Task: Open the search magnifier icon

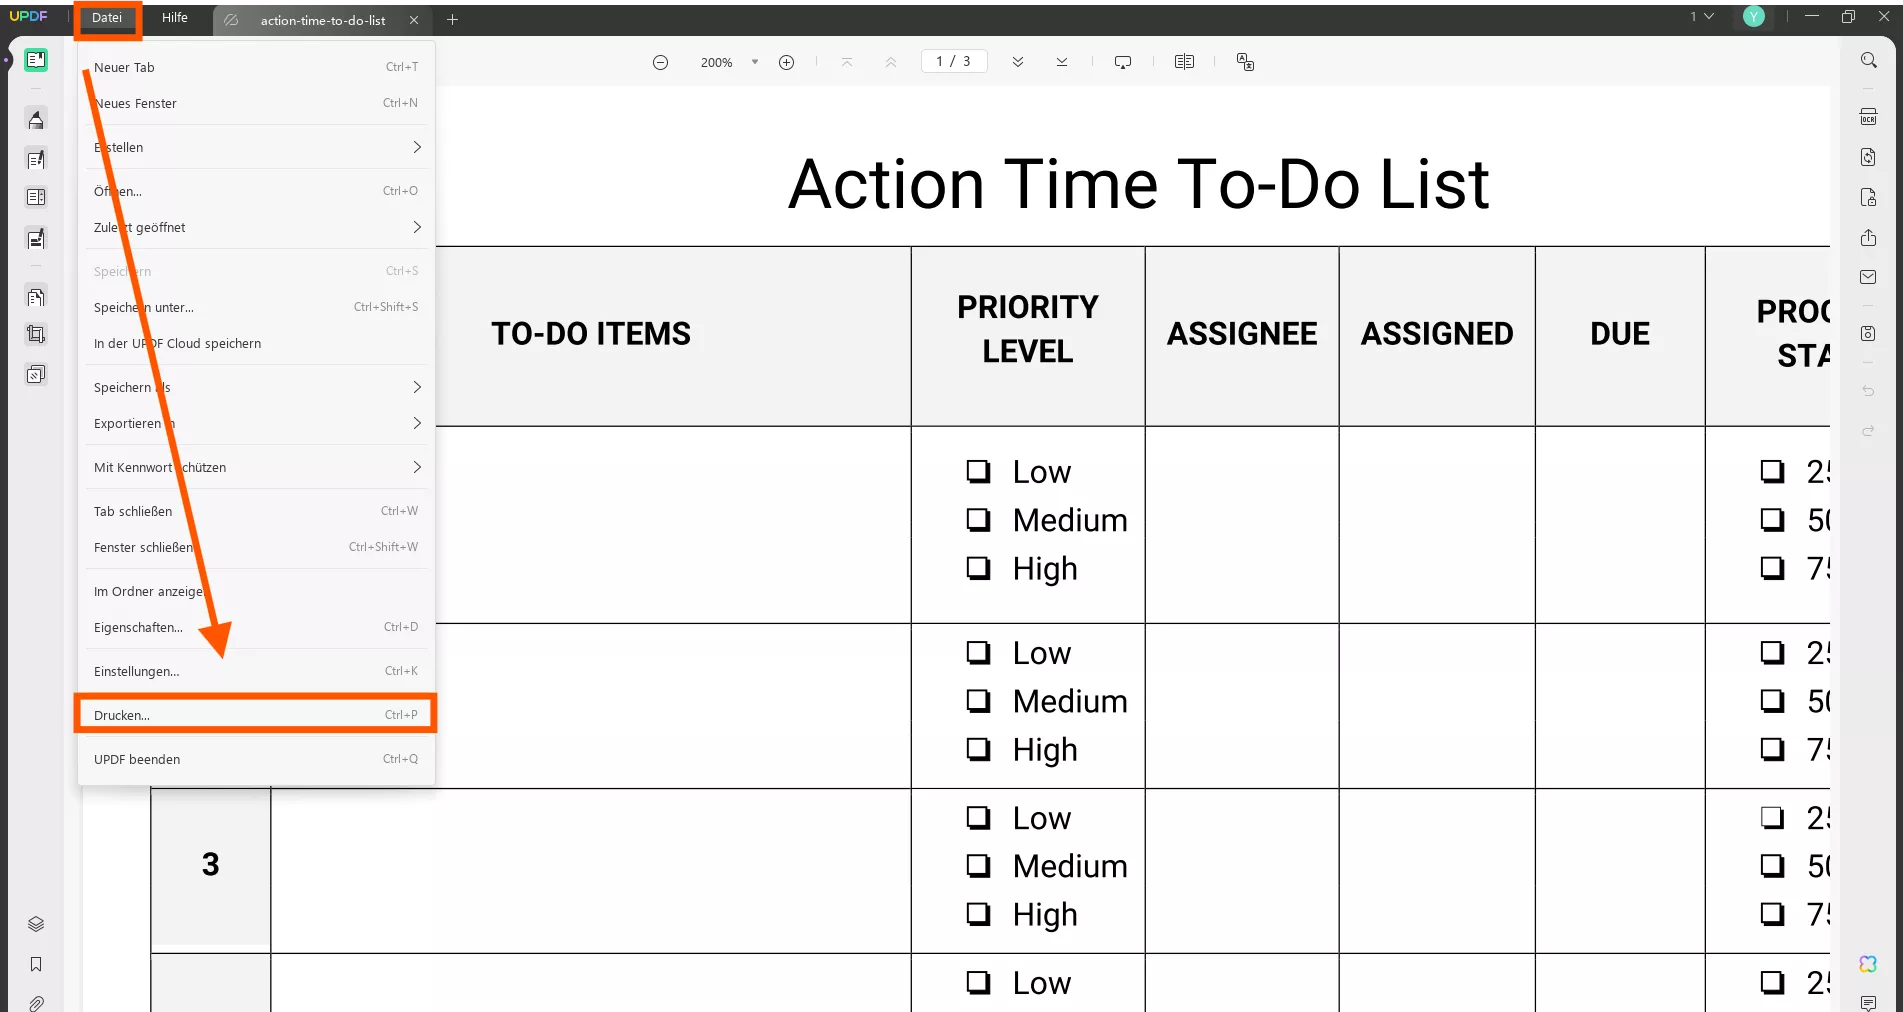Action: (x=1868, y=60)
